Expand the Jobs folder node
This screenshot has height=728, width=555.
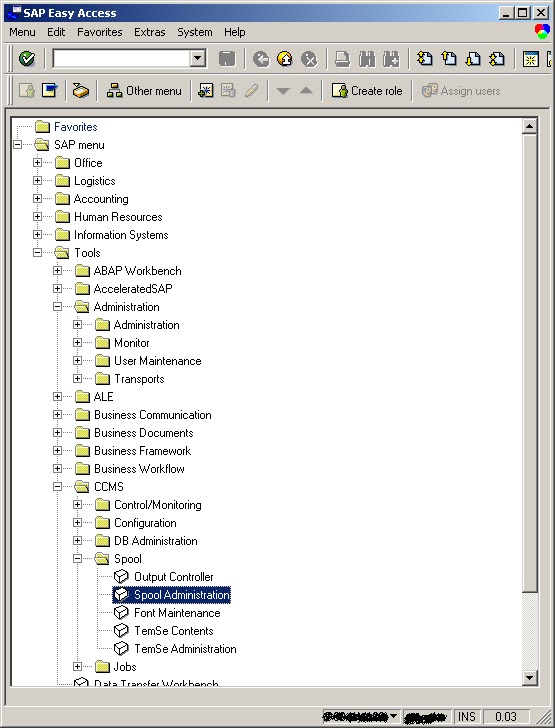point(78,667)
